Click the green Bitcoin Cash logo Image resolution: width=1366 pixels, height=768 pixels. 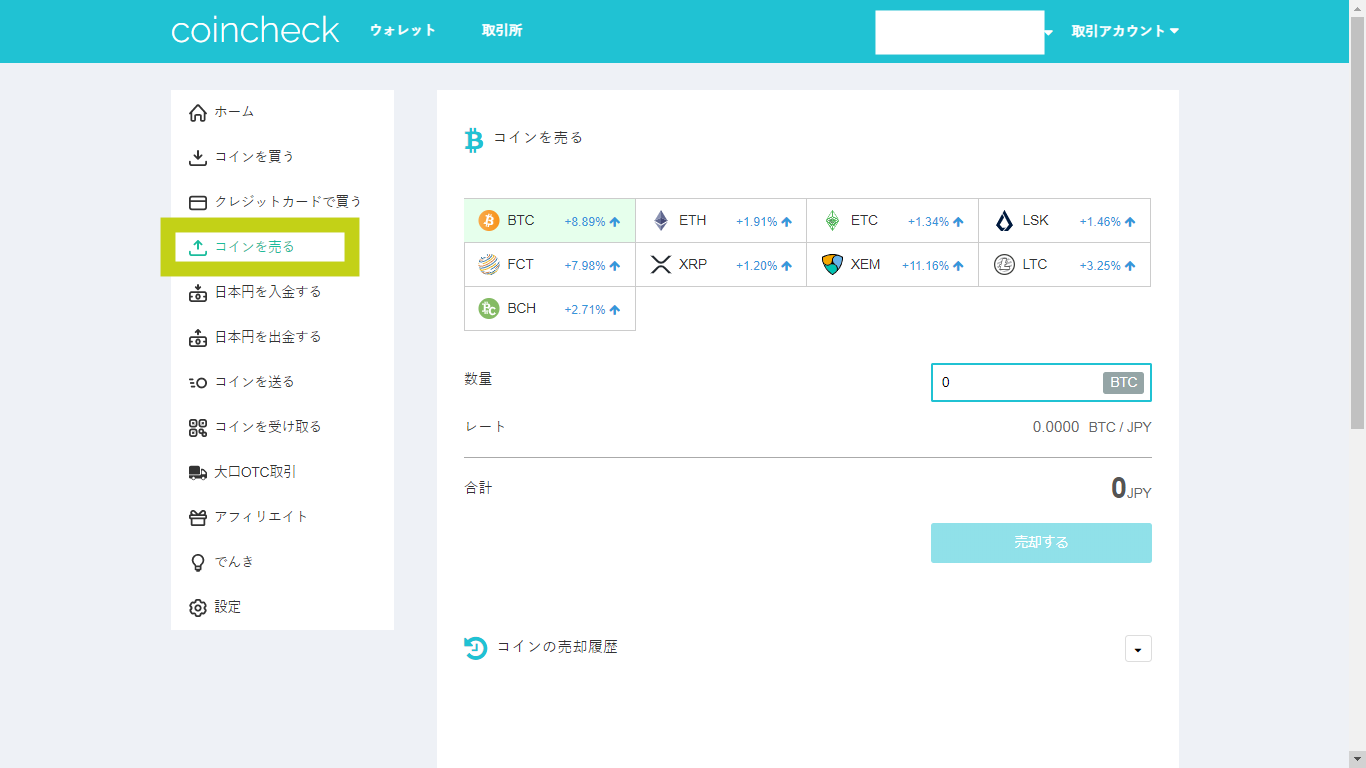click(x=489, y=308)
